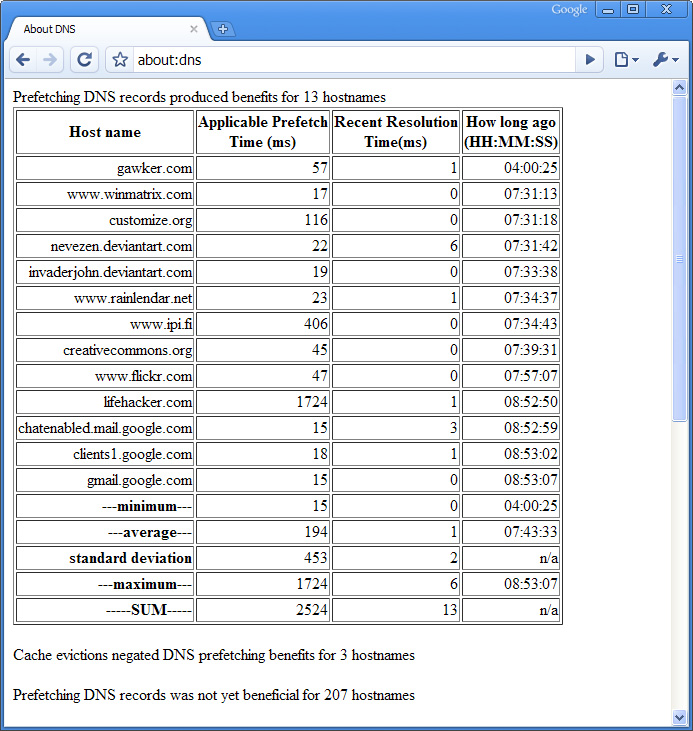Select www.rainlendar.net host name
The image size is (693, 731).
point(104,298)
